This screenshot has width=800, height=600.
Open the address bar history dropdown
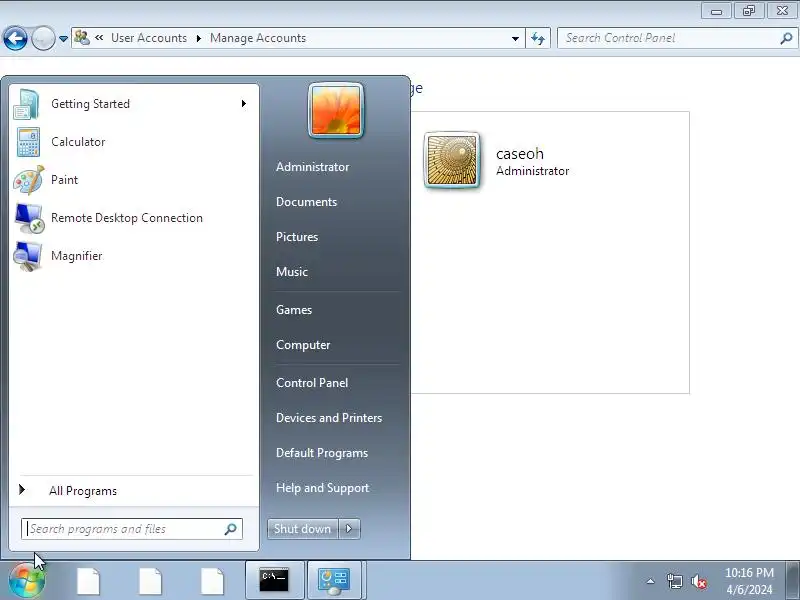[x=515, y=38]
